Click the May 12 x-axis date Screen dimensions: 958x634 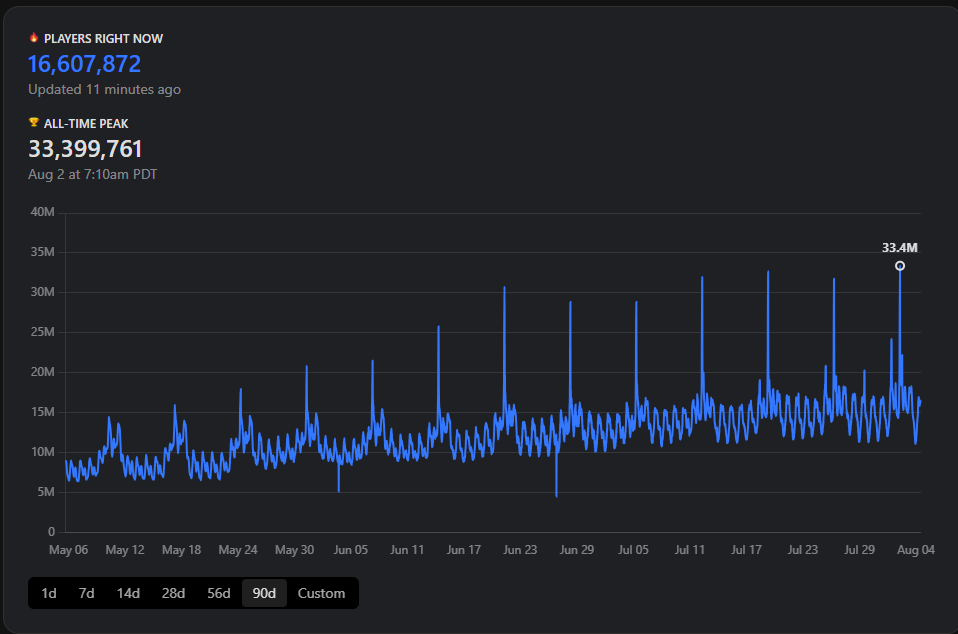pos(125,550)
